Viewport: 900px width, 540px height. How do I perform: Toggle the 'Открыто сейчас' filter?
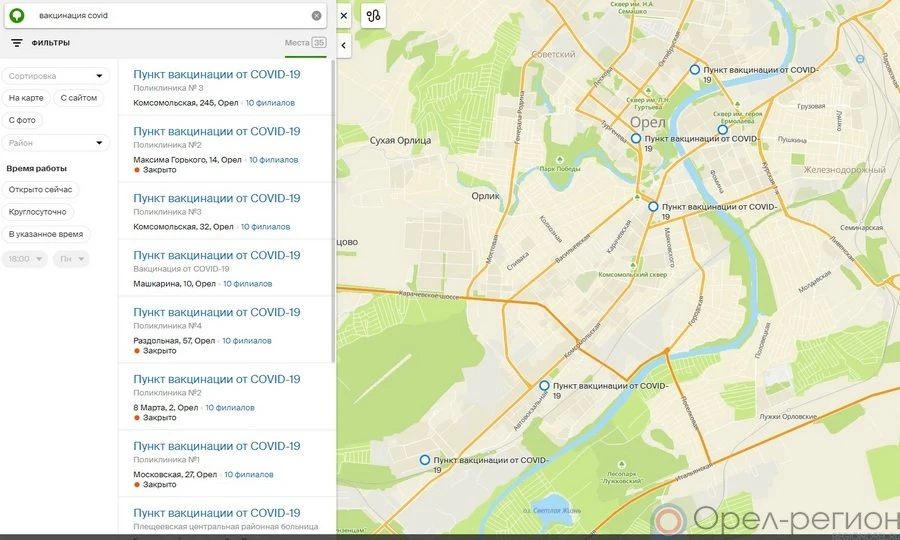click(x=40, y=189)
